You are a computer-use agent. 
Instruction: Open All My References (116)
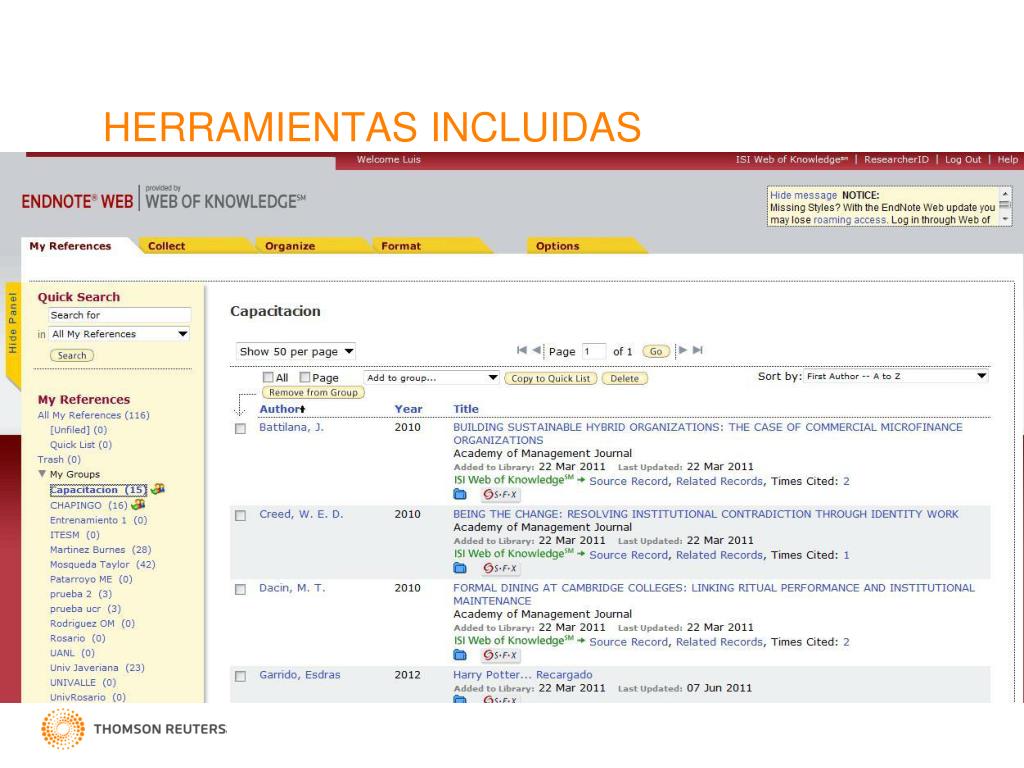(93, 415)
